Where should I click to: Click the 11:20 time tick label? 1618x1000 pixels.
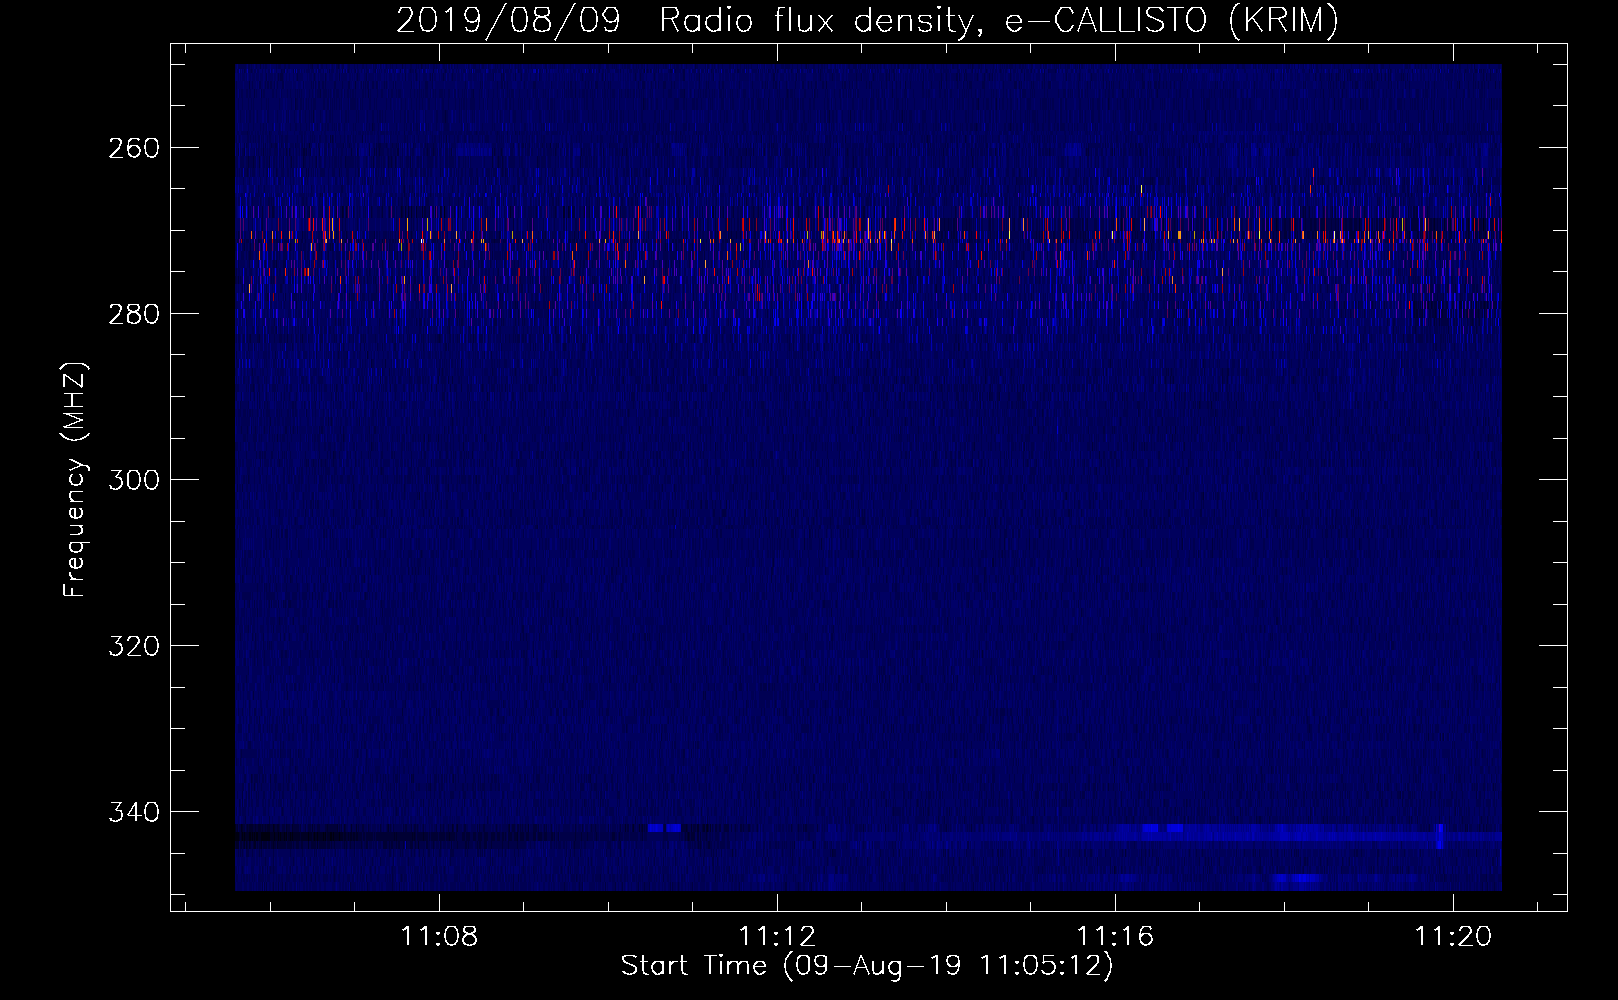point(1453,936)
